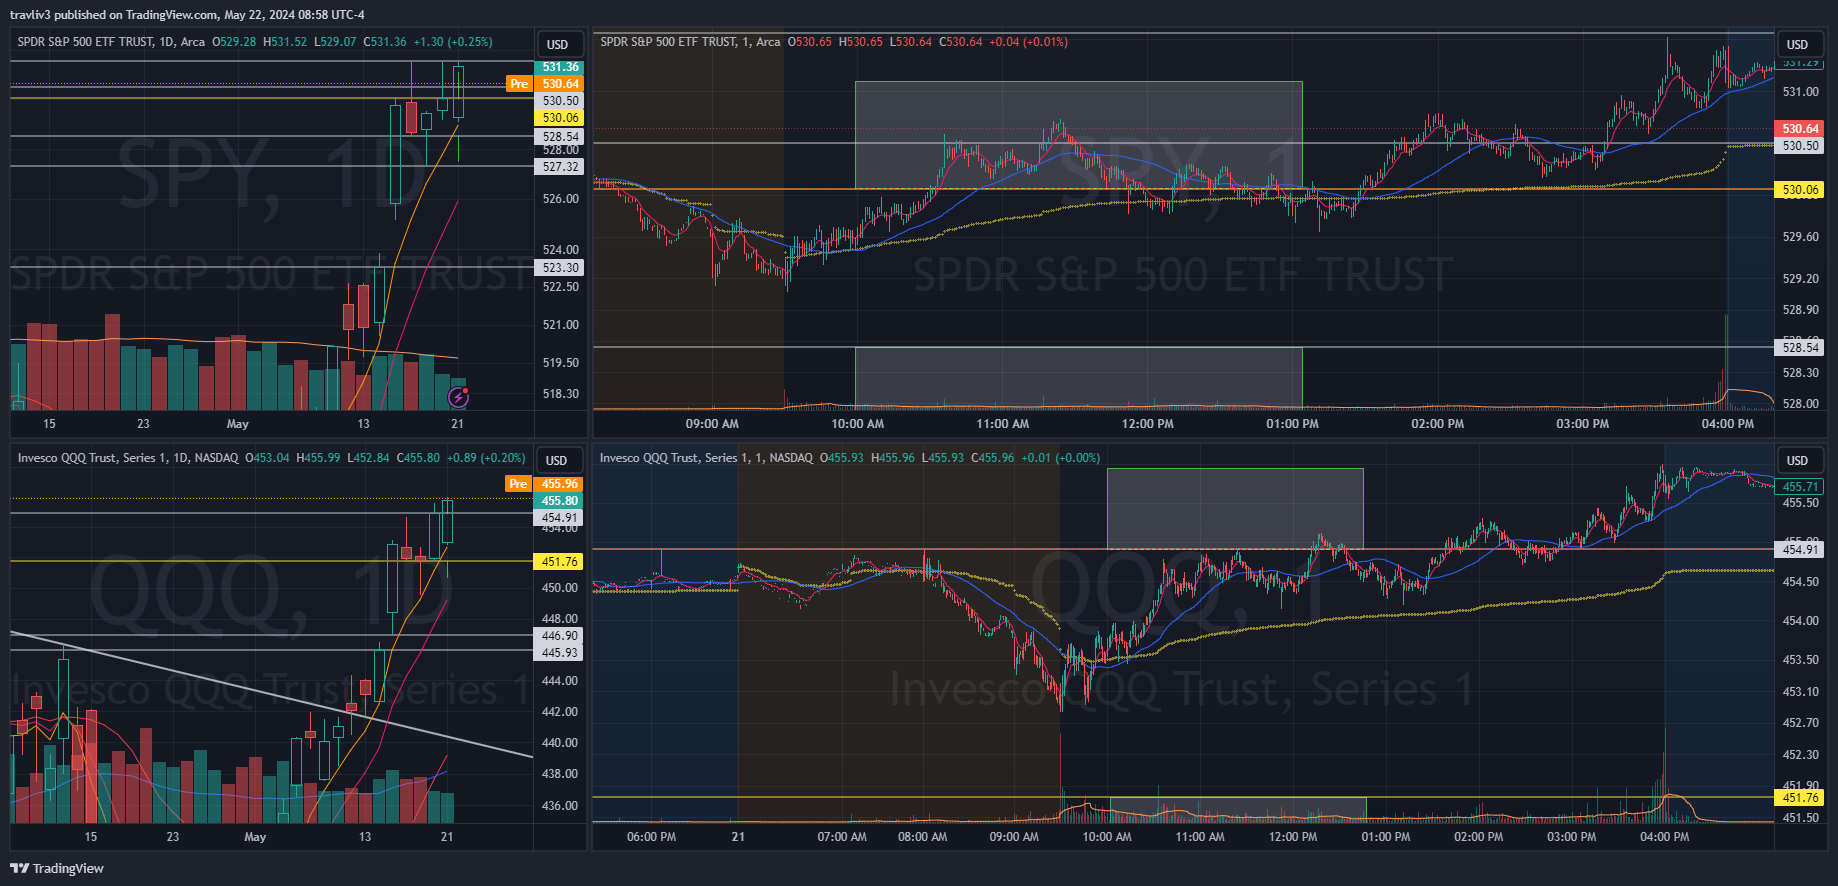The height and width of the screenshot is (886, 1838).
Task: Select the Invesco QQQ Trust 1-minute chart title
Action: click(706, 458)
